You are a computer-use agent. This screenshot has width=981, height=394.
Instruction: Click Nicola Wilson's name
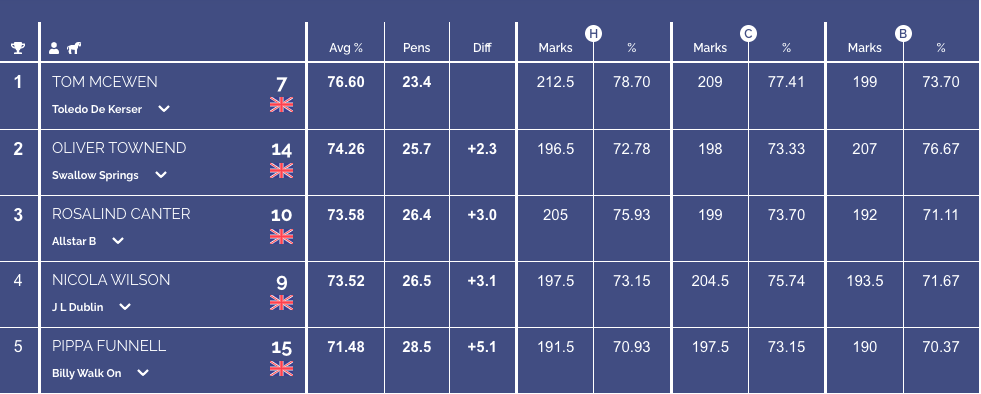(111, 280)
